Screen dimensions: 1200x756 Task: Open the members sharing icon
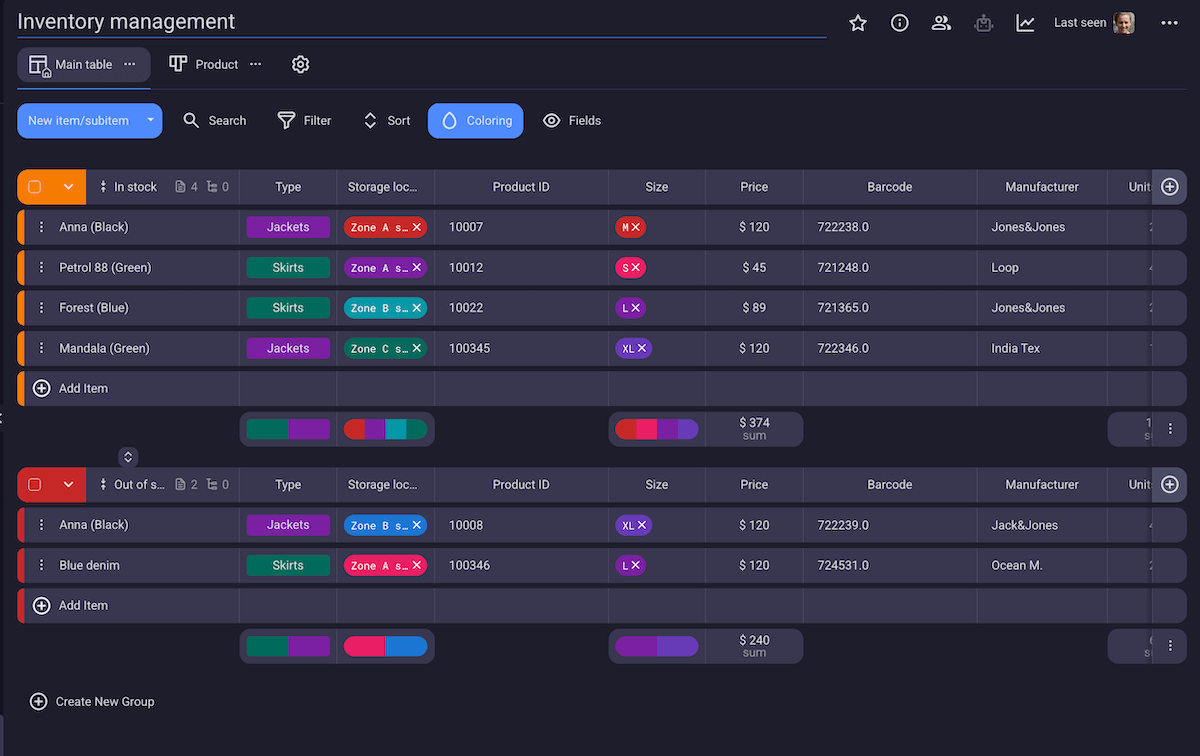pyautogui.click(x=941, y=23)
